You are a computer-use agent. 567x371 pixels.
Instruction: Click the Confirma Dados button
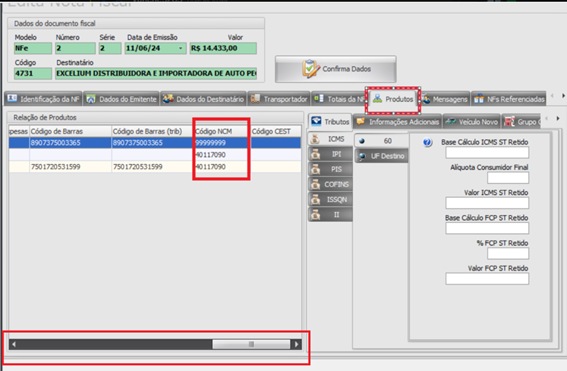pyautogui.click(x=336, y=69)
